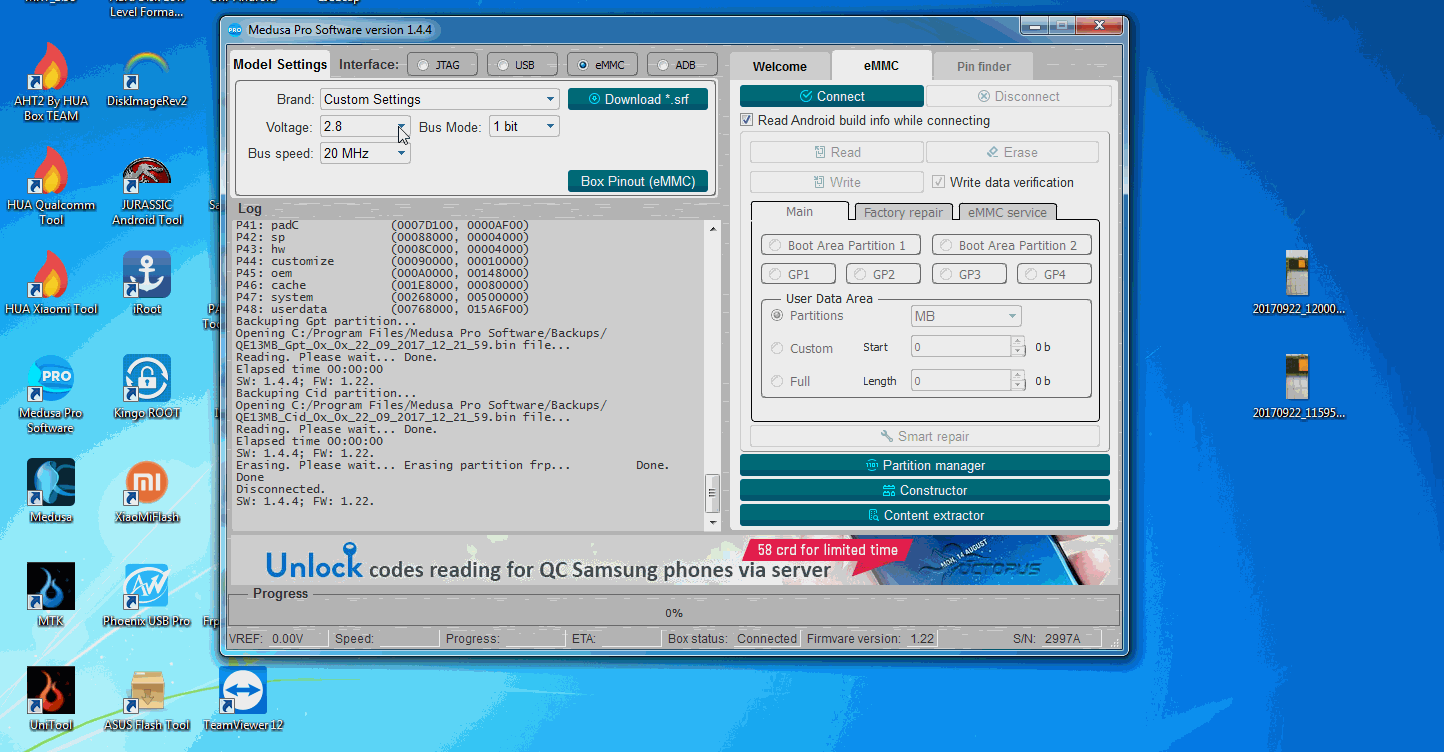Viewport: 1444px width, 752px height.
Task: Open the Content extractor
Action: tap(925, 515)
